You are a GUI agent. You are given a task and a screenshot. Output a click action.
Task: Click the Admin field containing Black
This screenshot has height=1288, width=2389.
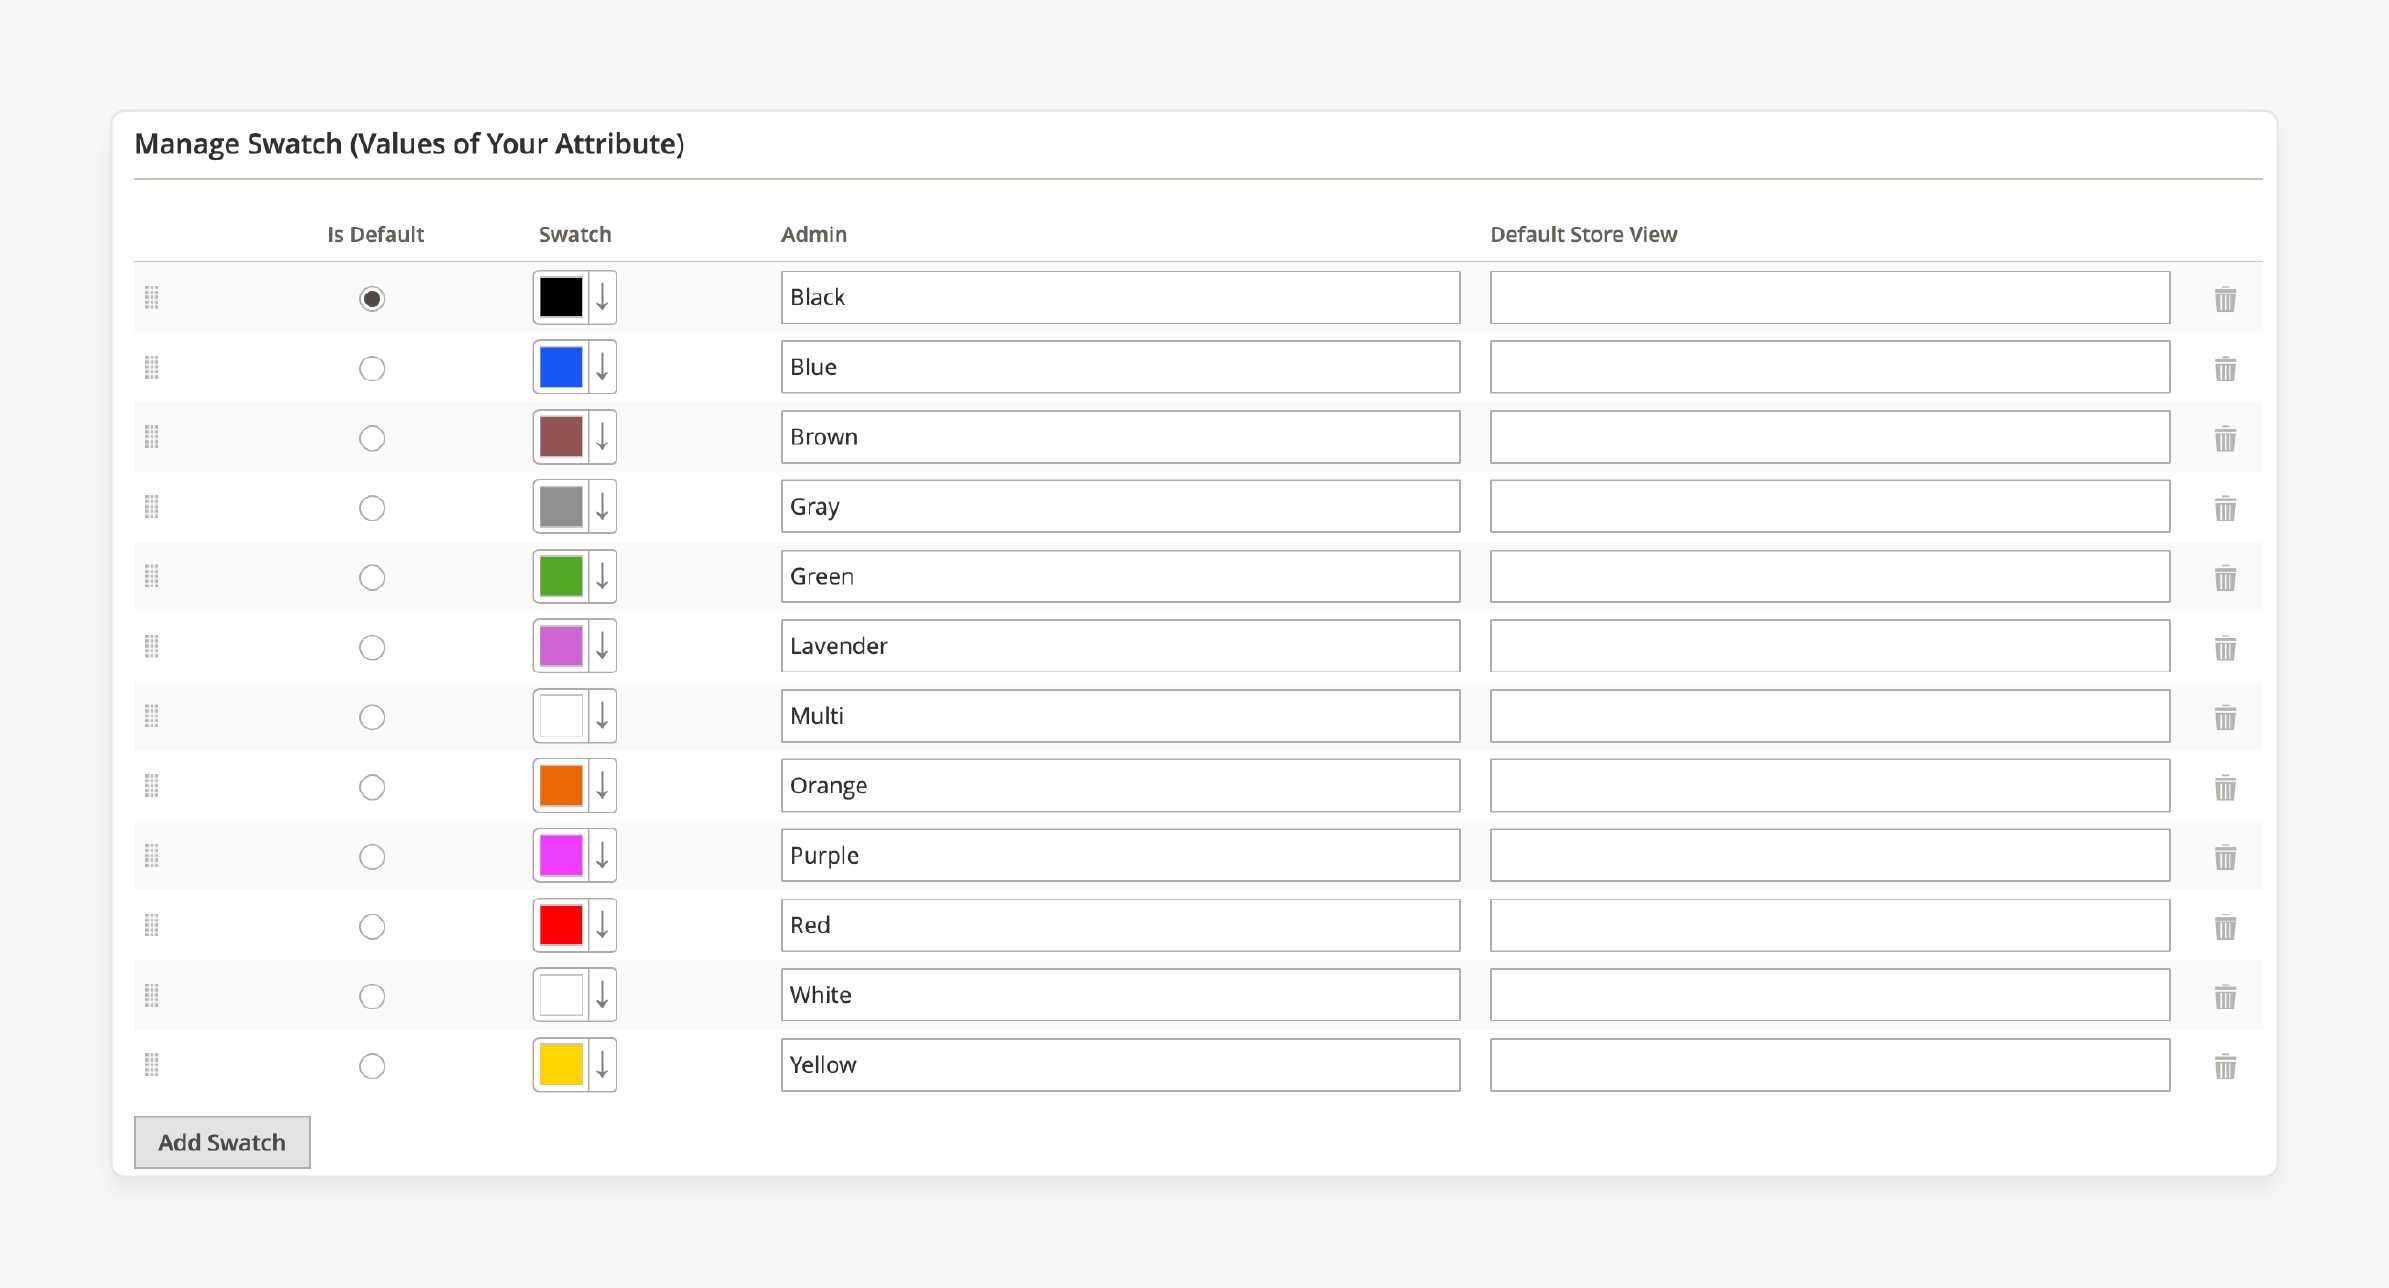[1120, 297]
